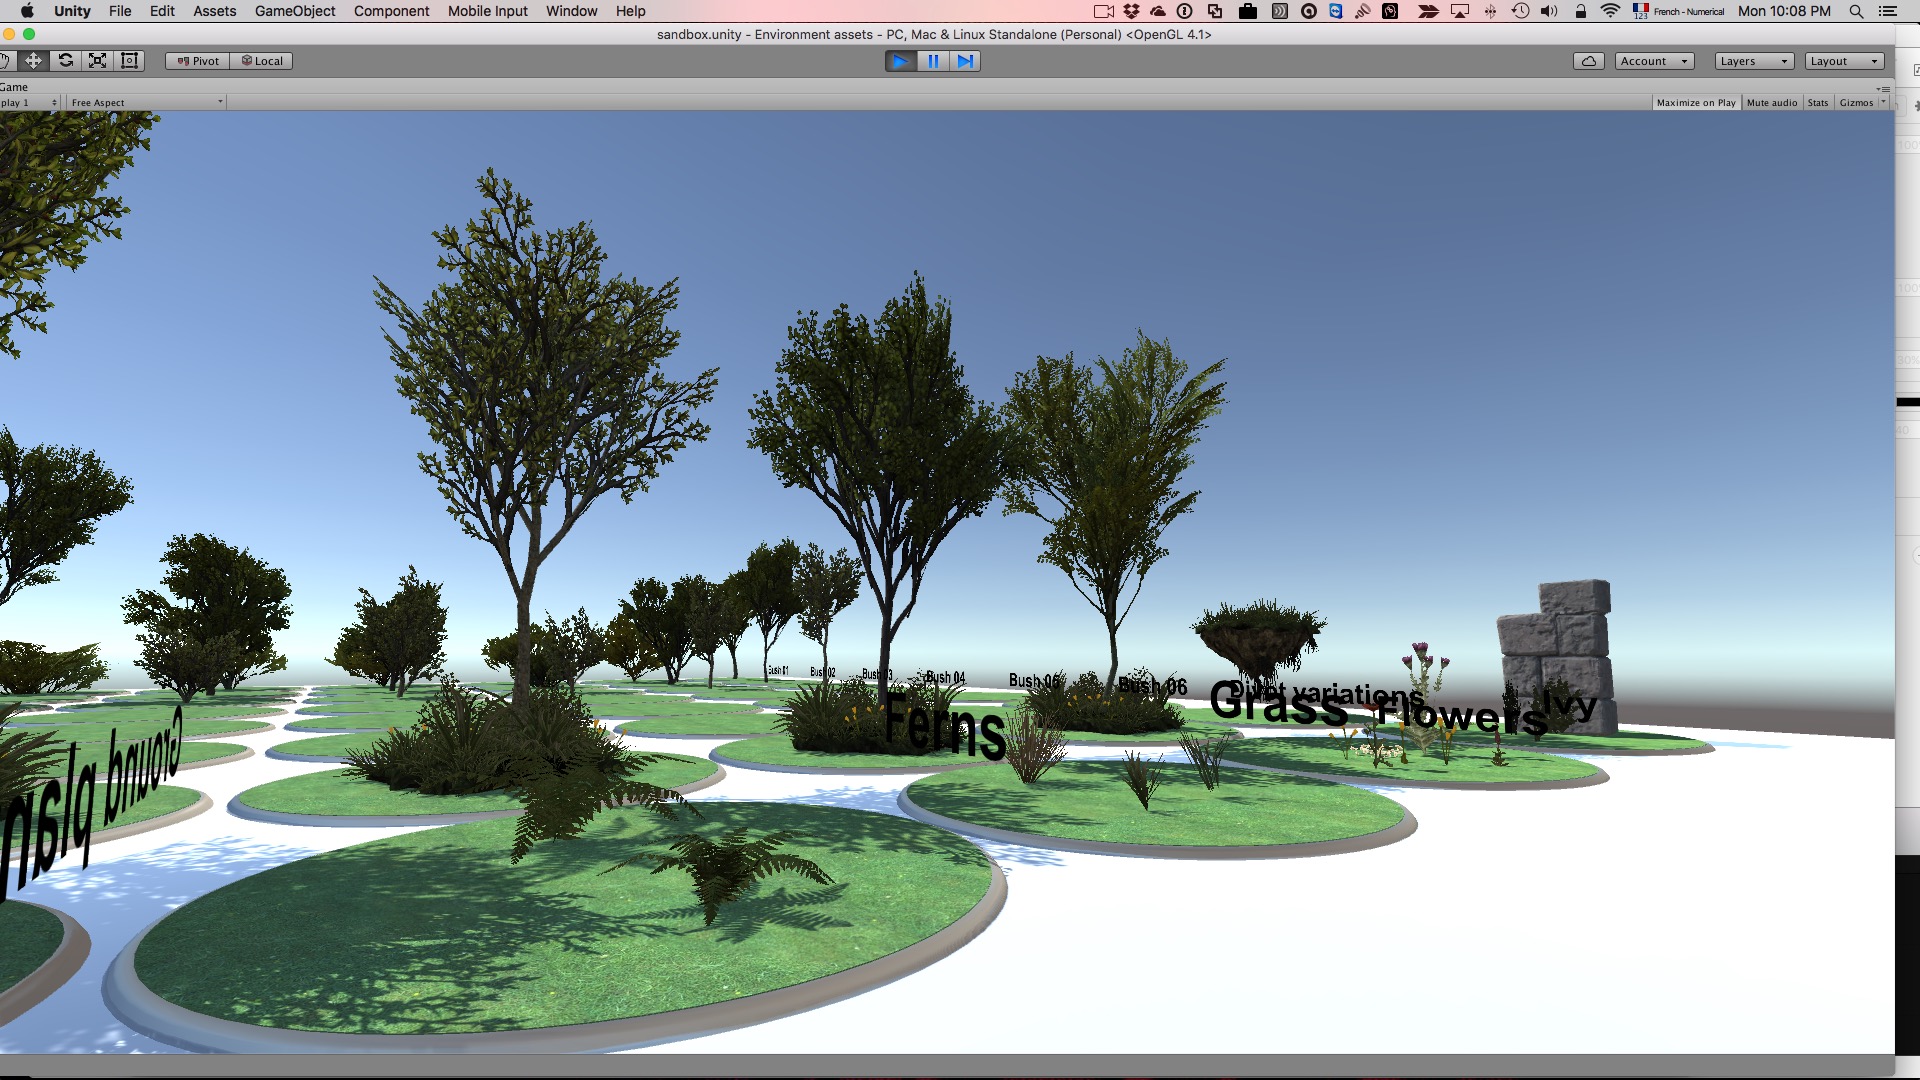This screenshot has height=1080, width=1920.
Task: Select the Move transform tool
Action: point(33,61)
